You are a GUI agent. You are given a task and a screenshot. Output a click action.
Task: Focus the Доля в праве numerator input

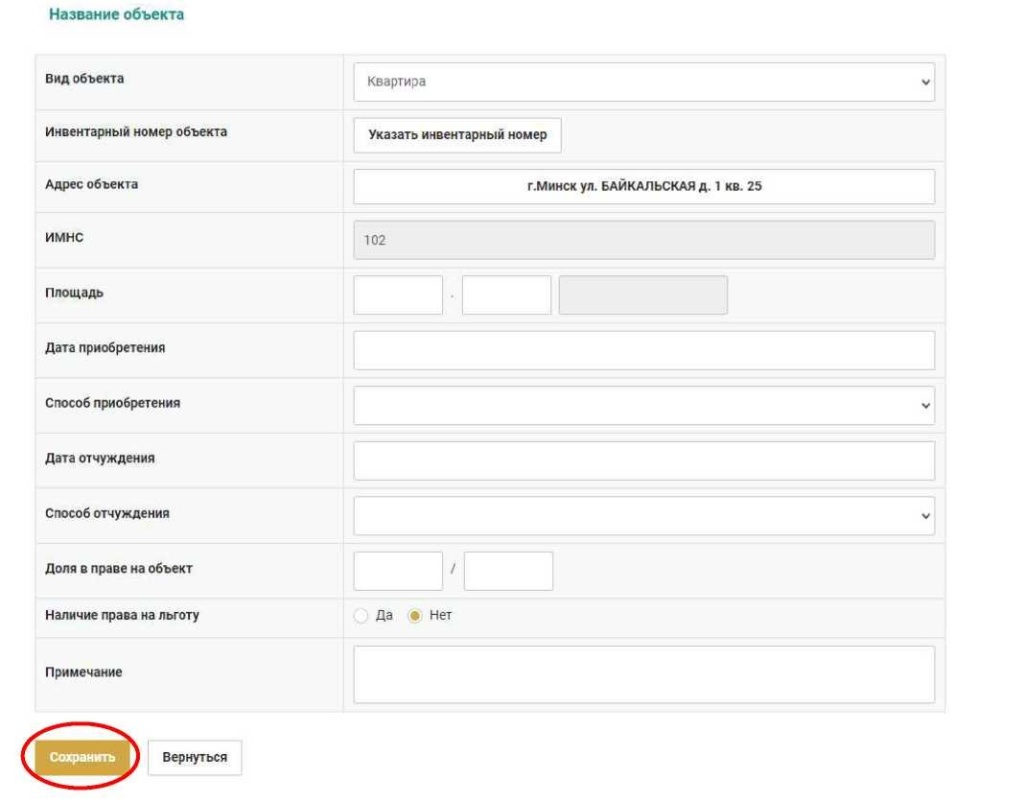(398, 571)
